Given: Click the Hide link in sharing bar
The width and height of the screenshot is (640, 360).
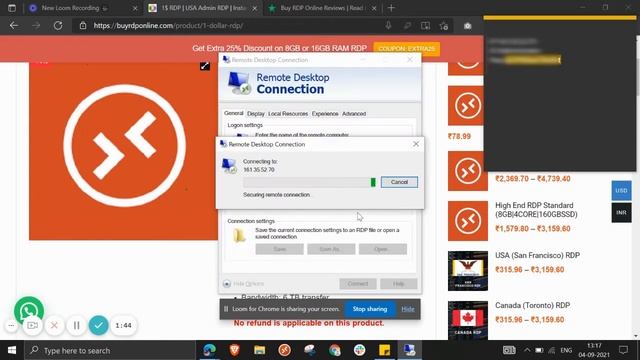Looking at the screenshot, I should tap(407, 309).
